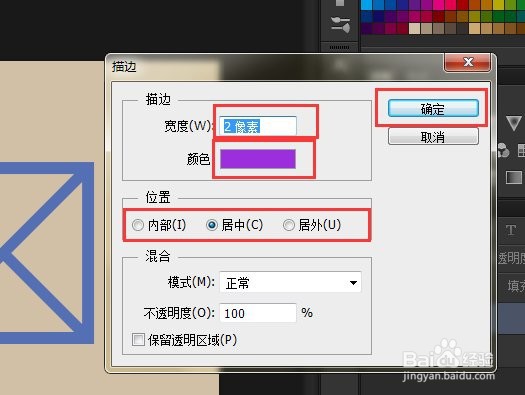
Task: Select the 居外(U) outside position radio
Action: tap(289, 225)
